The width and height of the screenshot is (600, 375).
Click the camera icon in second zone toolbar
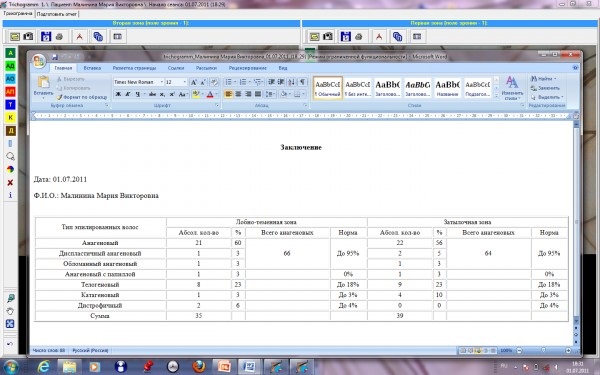pyautogui.click(x=28, y=37)
